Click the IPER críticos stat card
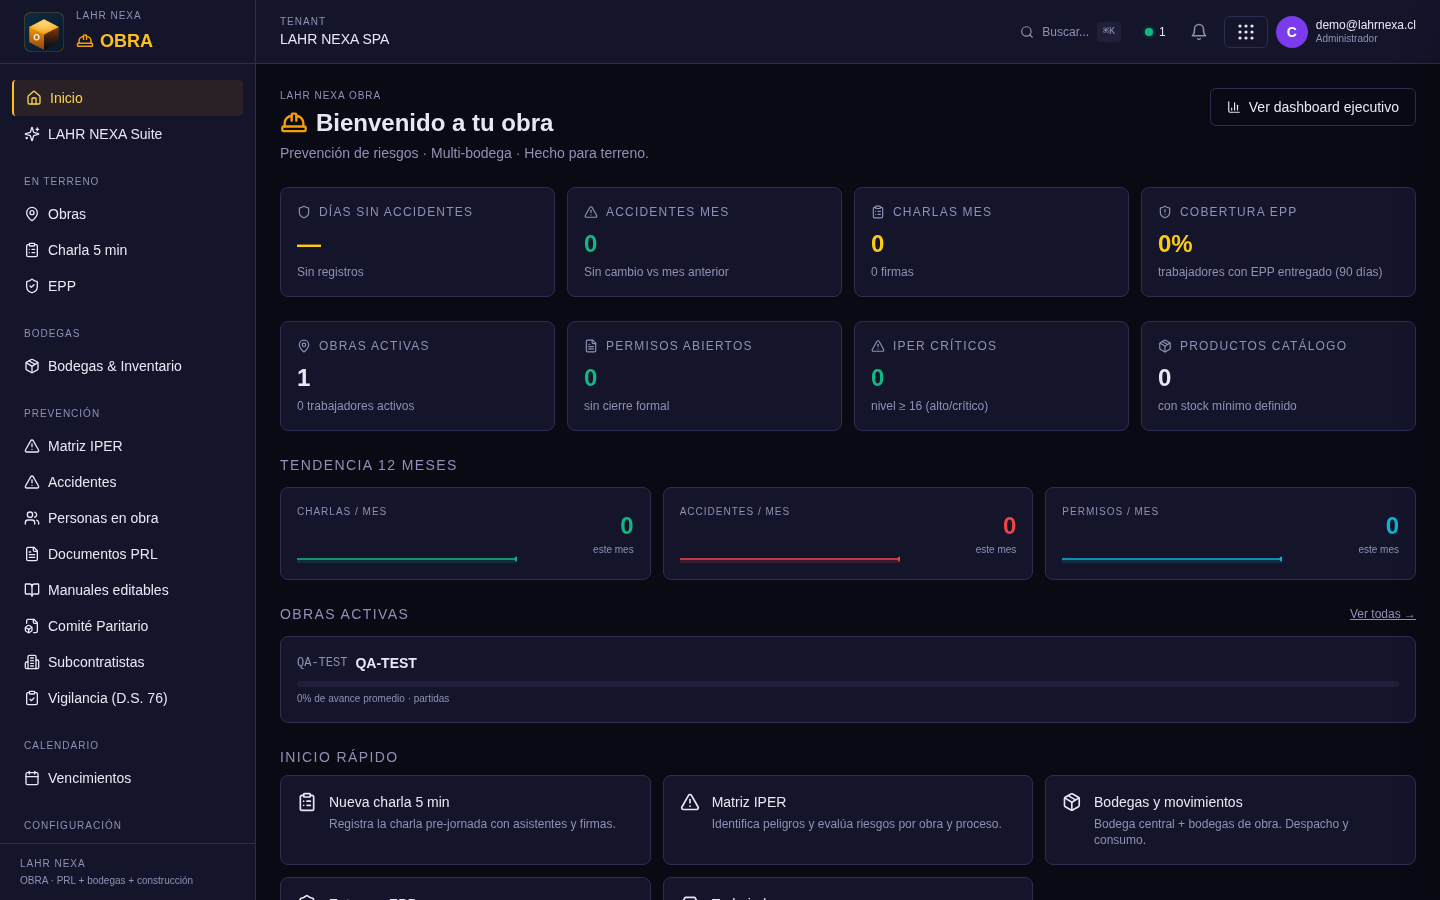 [991, 376]
